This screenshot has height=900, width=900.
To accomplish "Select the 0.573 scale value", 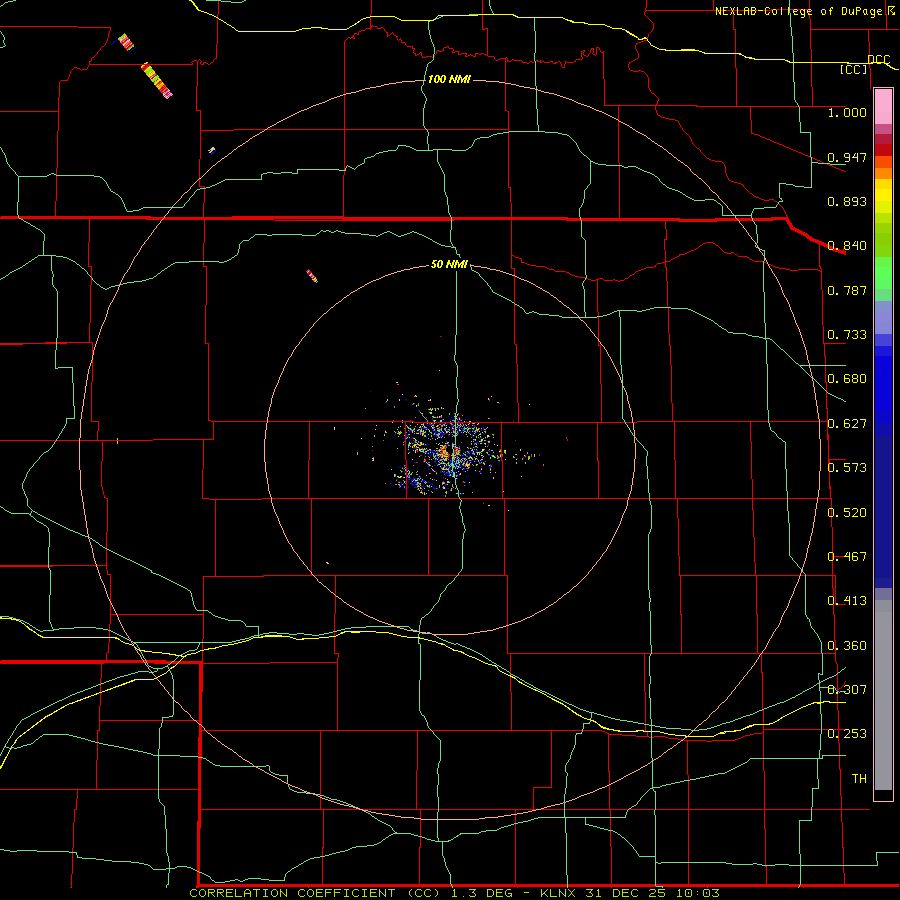I will (847, 468).
